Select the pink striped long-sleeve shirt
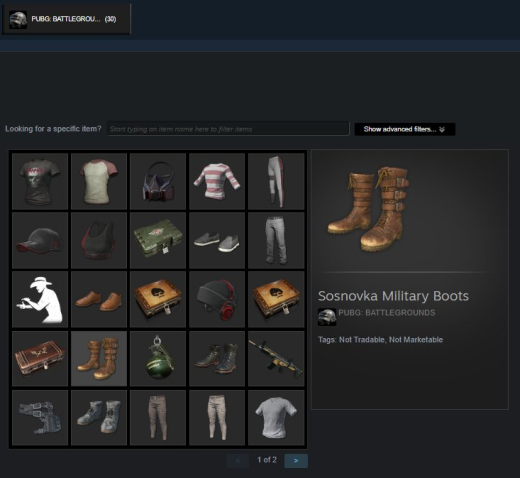The height and width of the screenshot is (478, 520). (x=217, y=181)
